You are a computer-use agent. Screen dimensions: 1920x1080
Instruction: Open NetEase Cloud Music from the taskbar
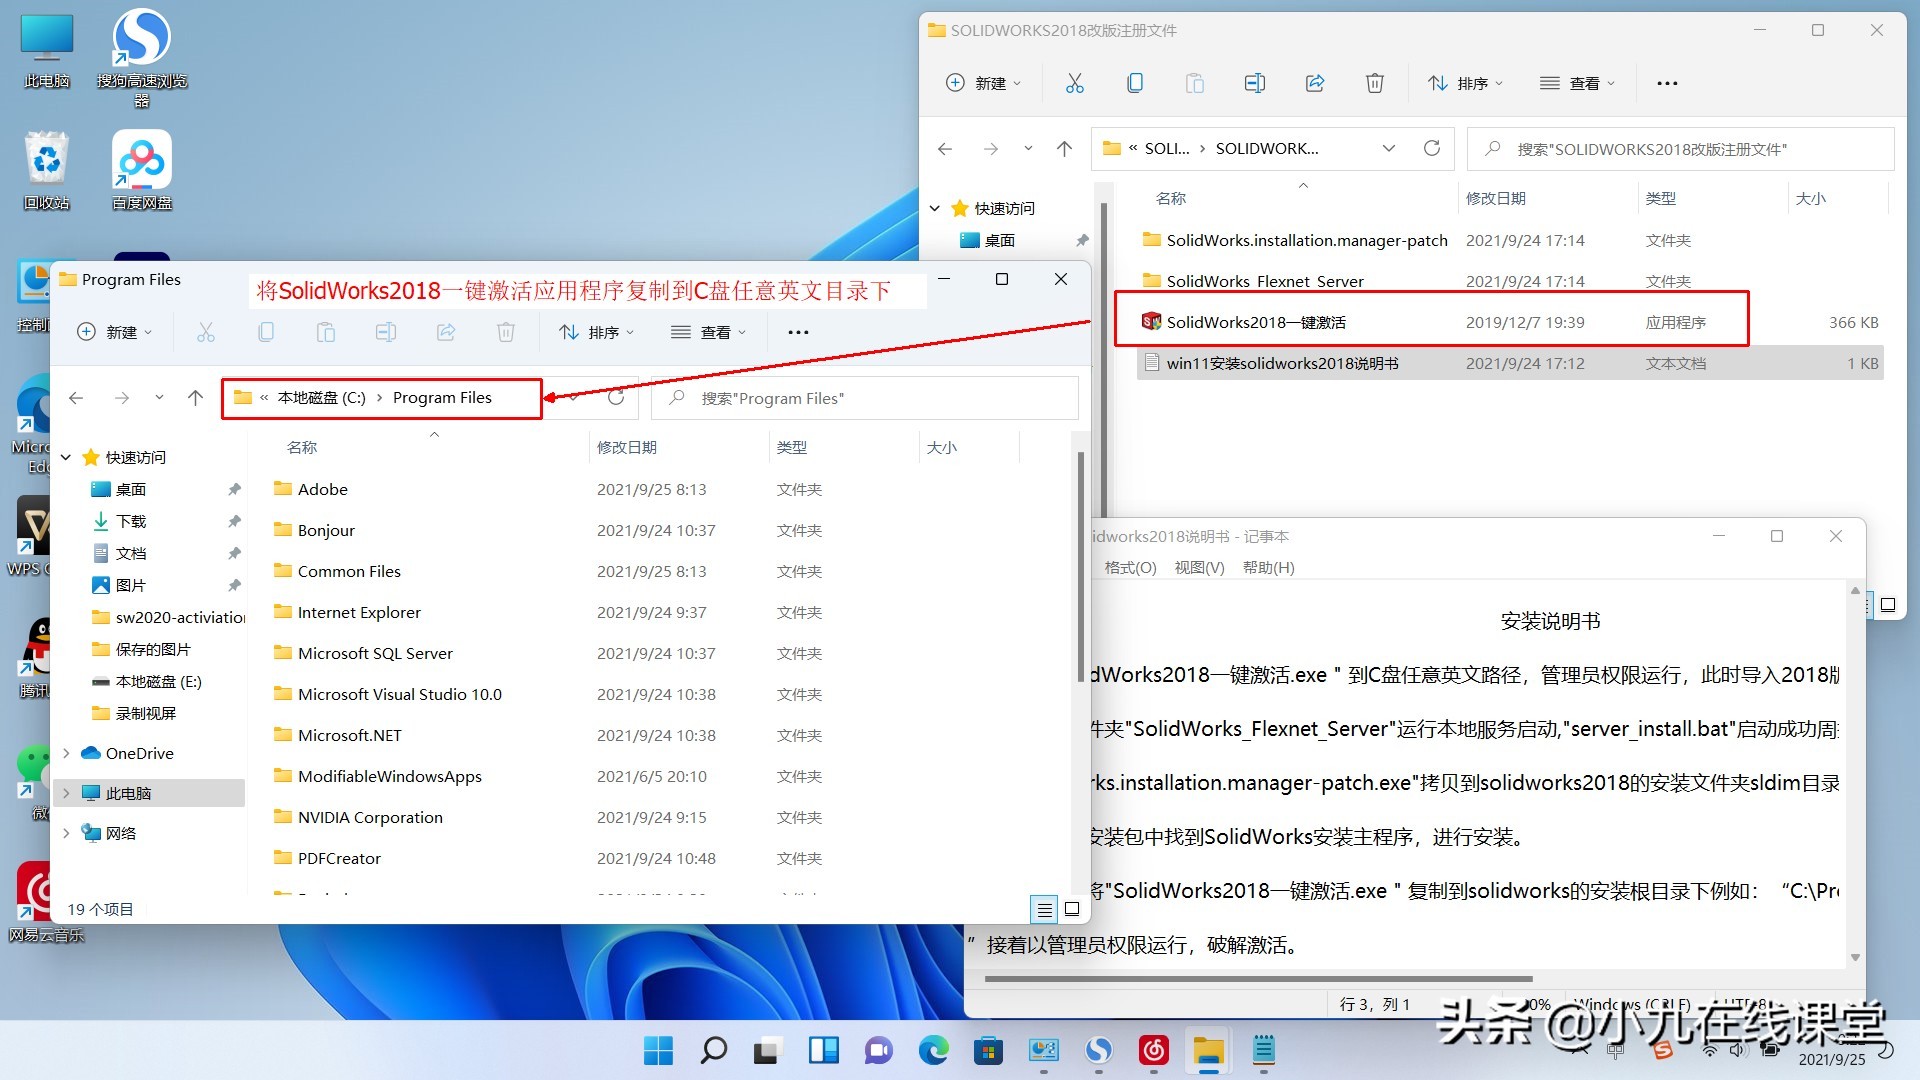pos(1153,1051)
